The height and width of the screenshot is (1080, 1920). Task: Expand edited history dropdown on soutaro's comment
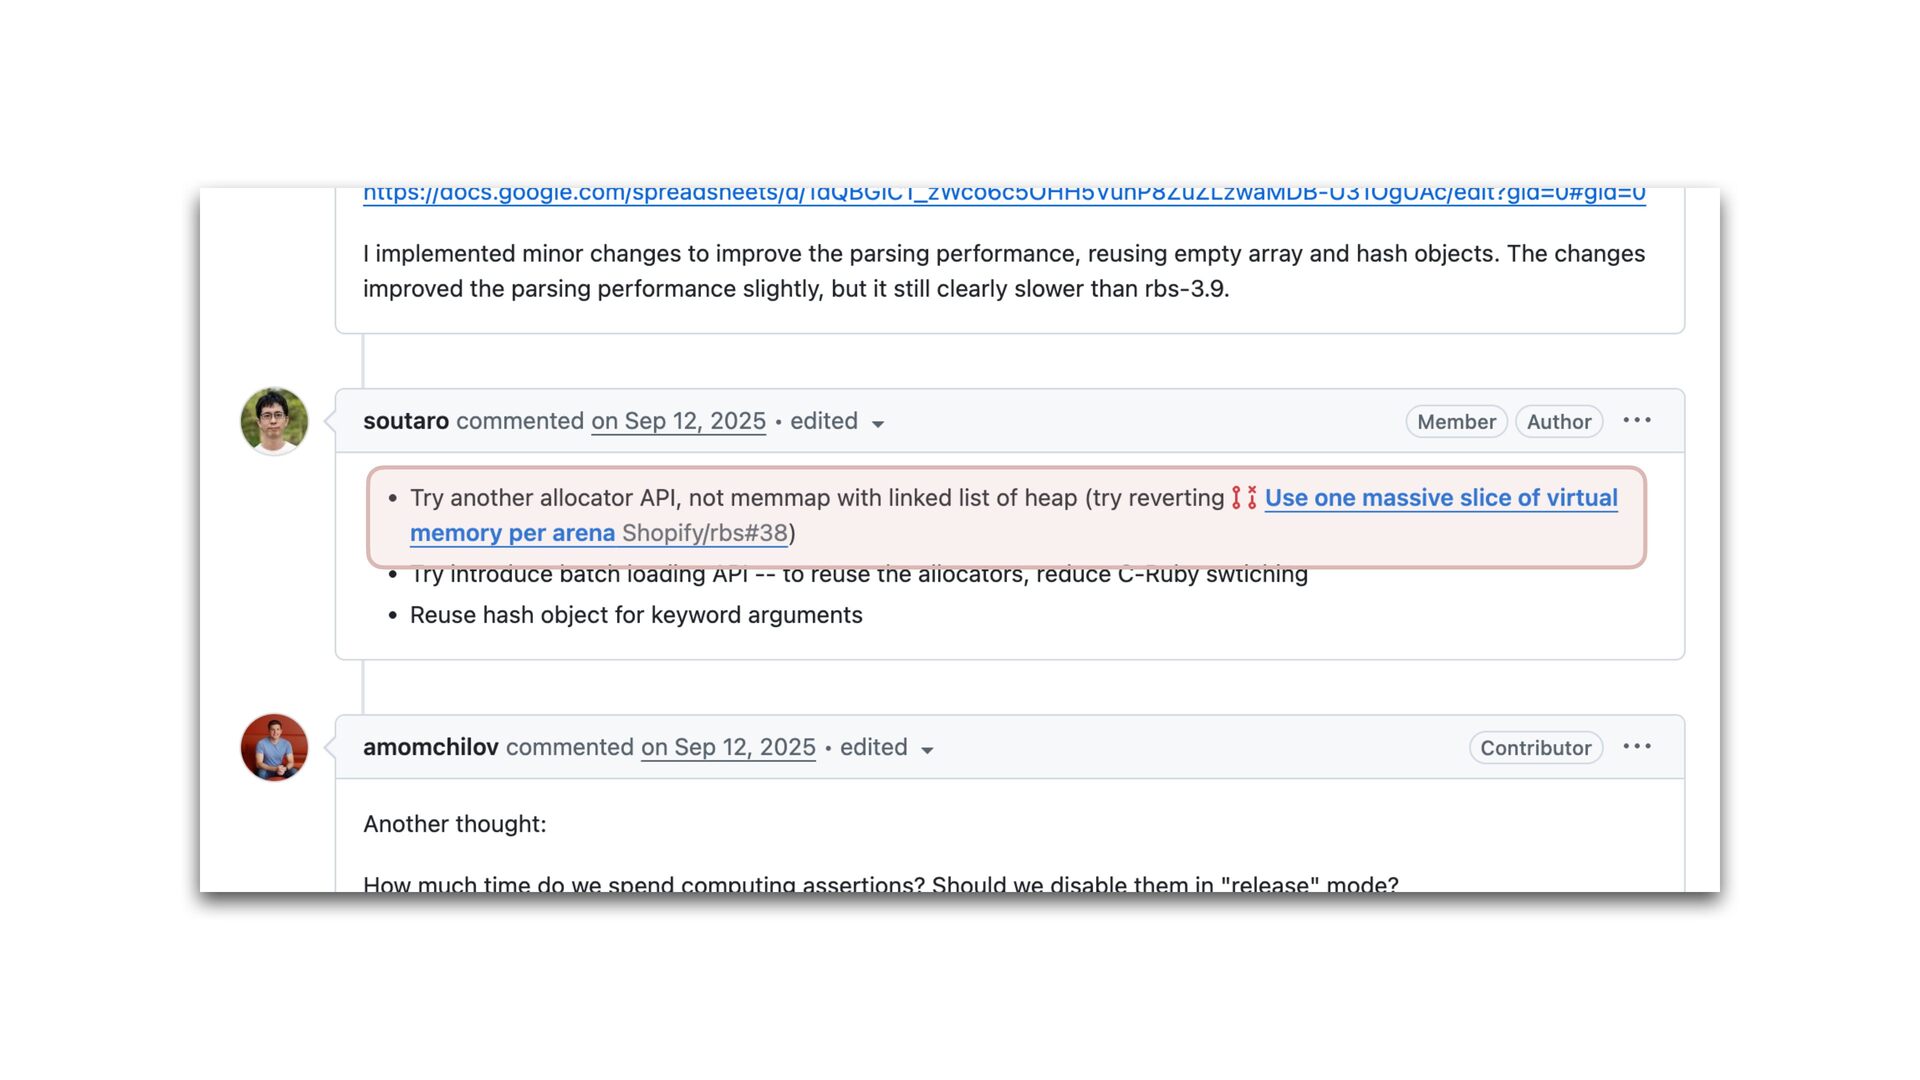click(878, 424)
